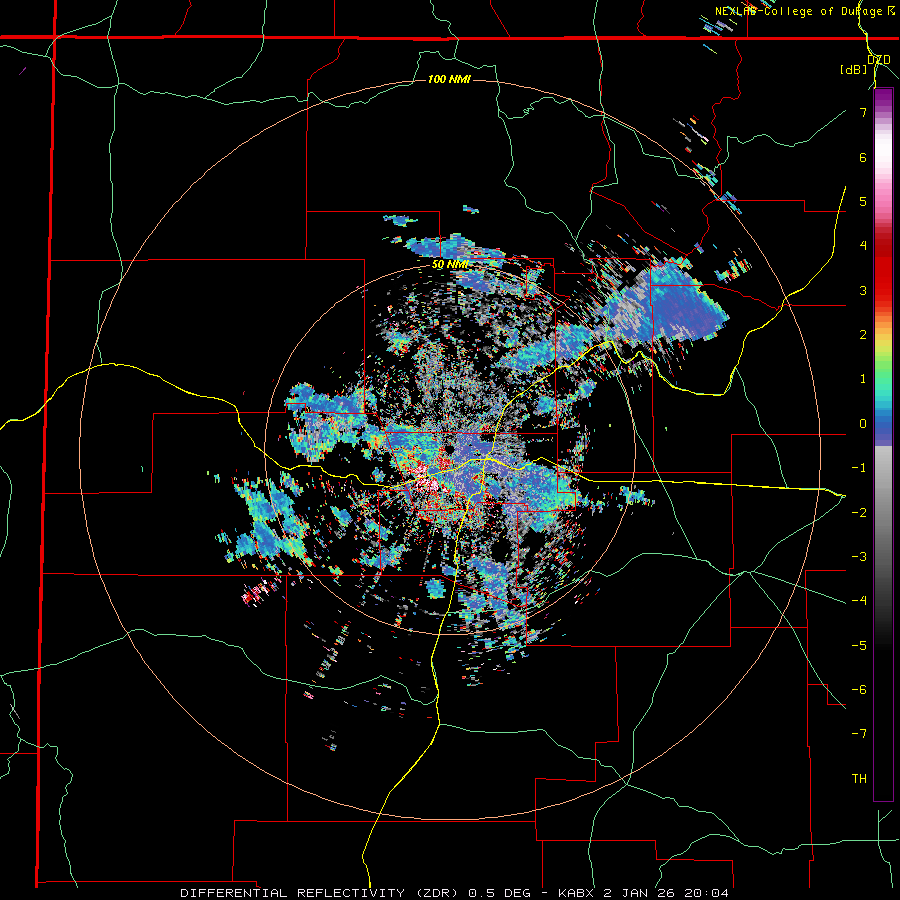This screenshot has width=900, height=900.
Task: Click the -4 value on color scale
Action: 859,601
